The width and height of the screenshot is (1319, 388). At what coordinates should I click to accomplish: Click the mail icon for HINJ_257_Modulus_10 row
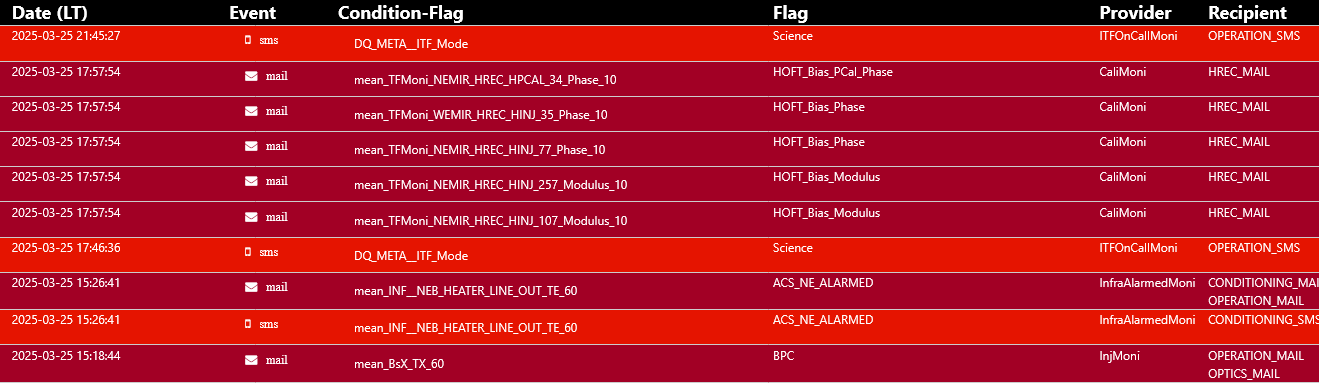251,181
